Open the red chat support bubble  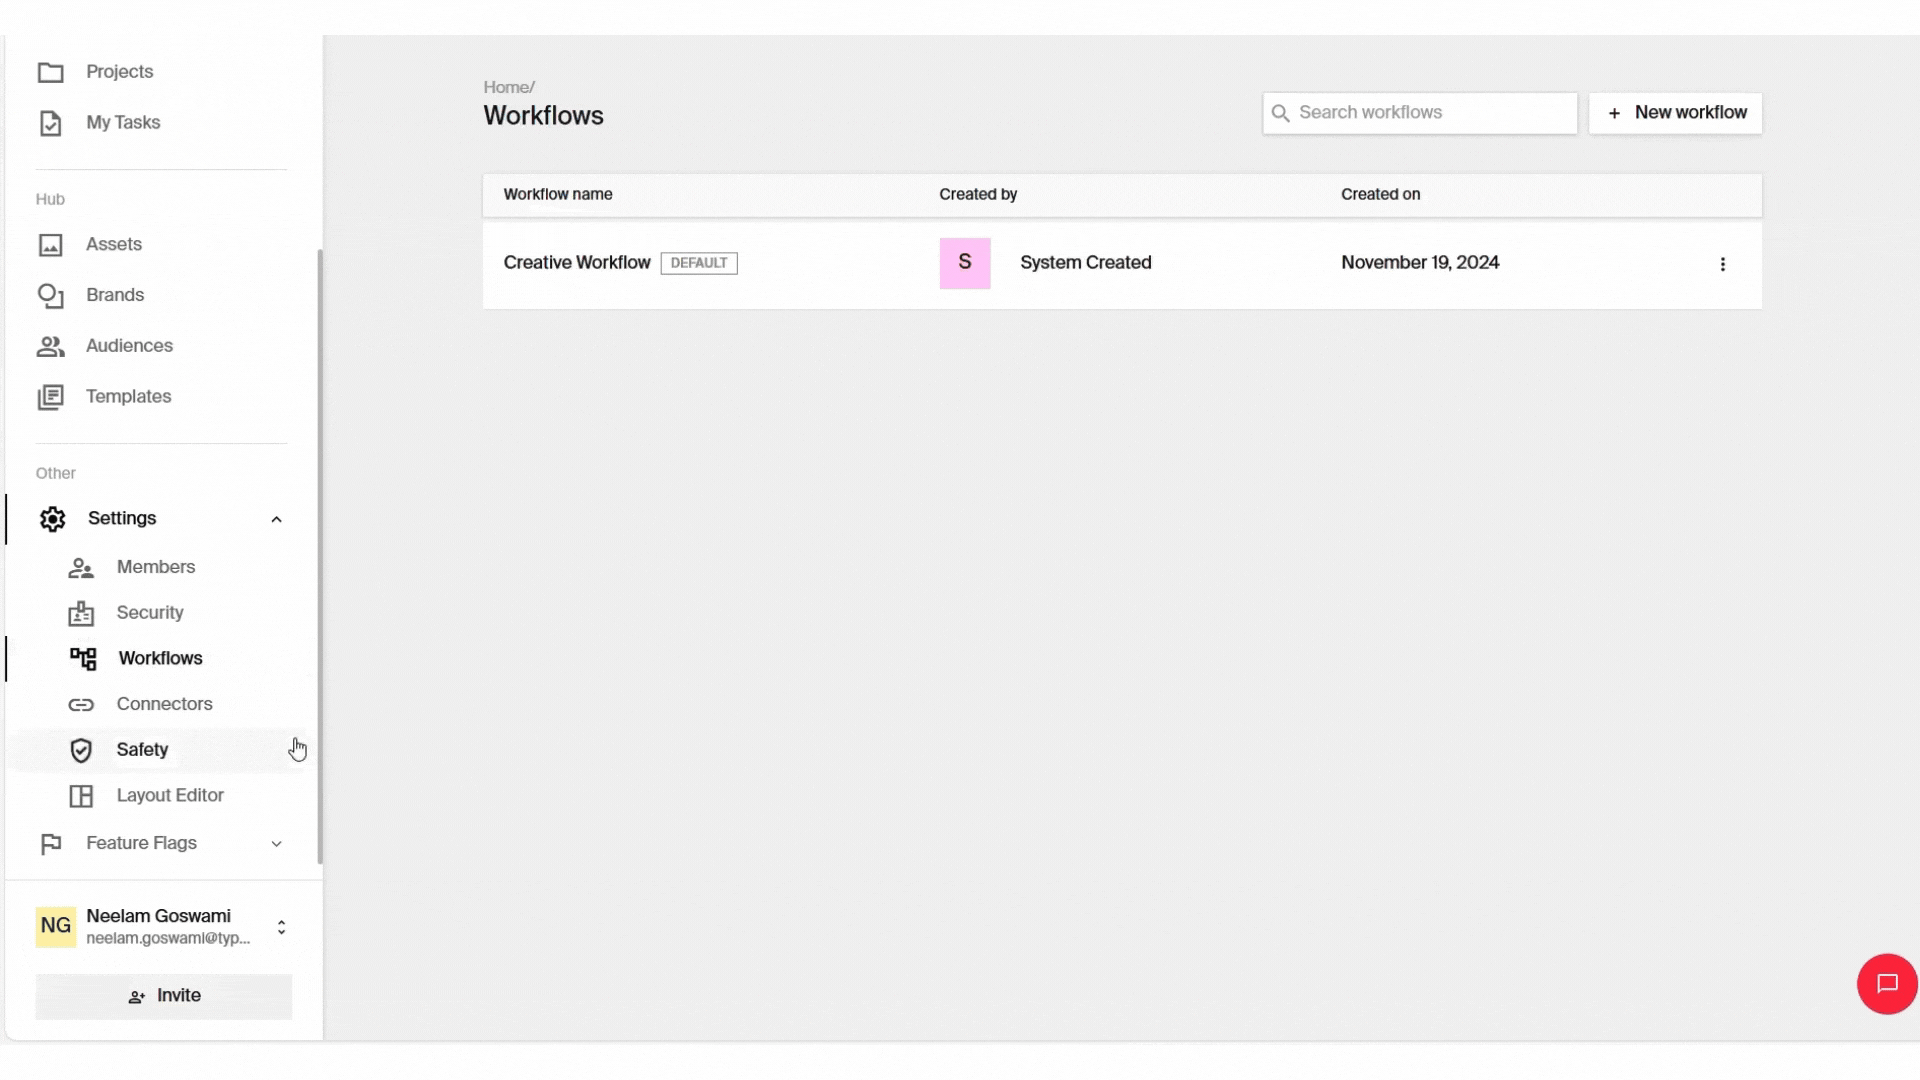point(1887,984)
